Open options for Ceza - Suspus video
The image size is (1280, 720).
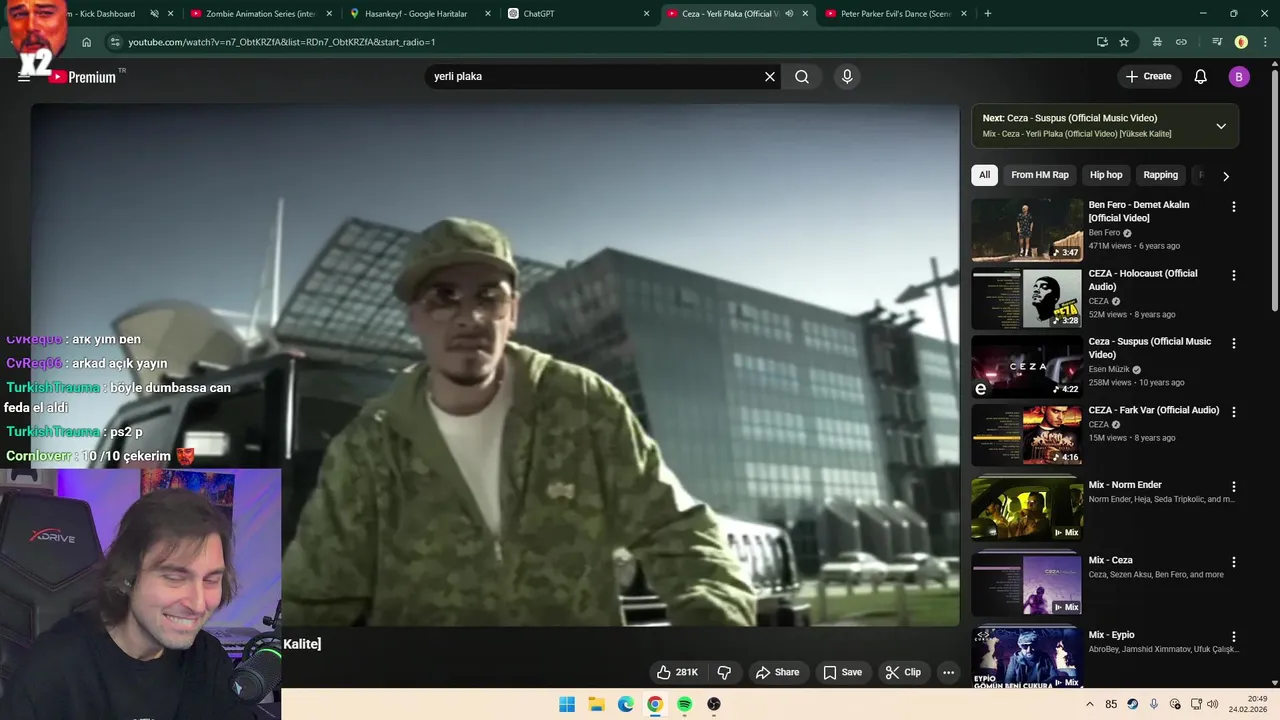pyautogui.click(x=1233, y=343)
